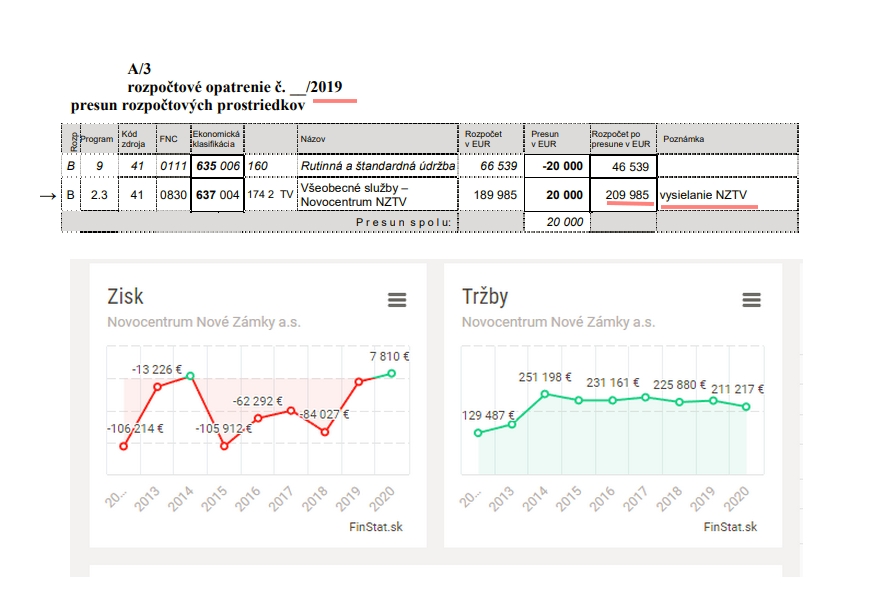Click the arrow marker beside the second table row
The height and width of the screenshot is (589, 877).
[48, 196]
